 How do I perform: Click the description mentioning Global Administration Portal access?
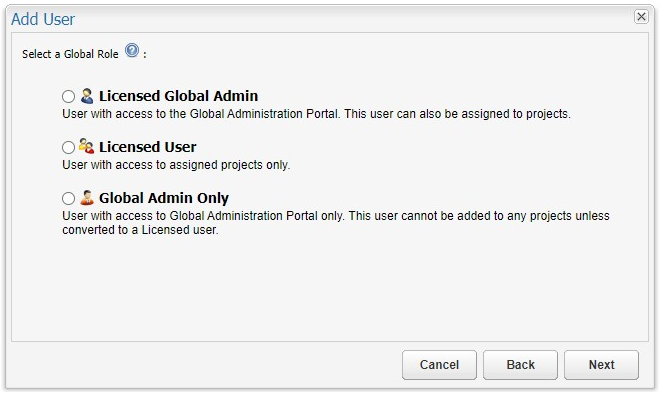316,114
